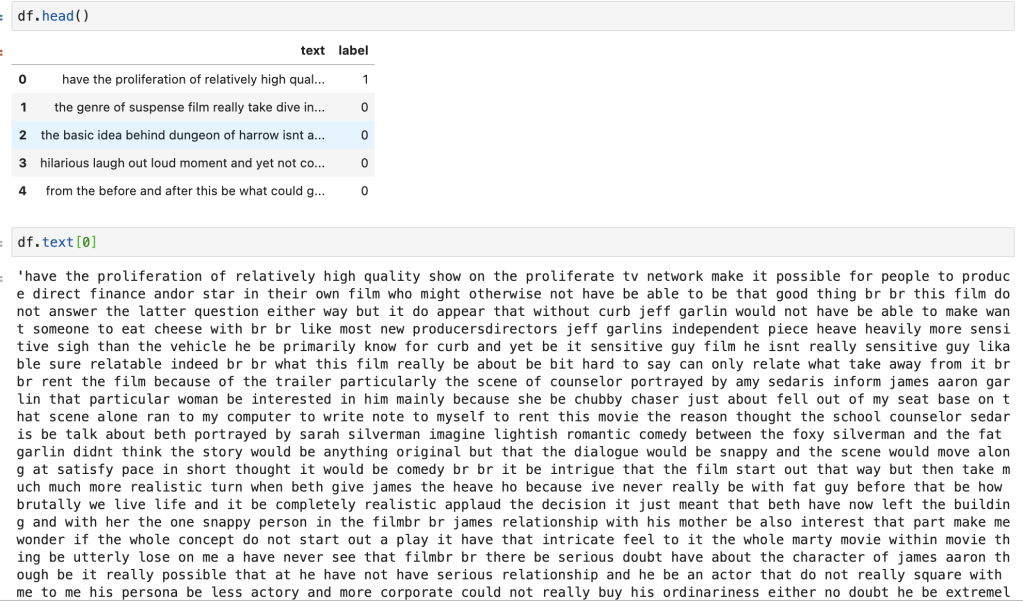Click the long review text output of df.text[0]
The height and width of the screenshot is (601, 1023).
coord(510,430)
